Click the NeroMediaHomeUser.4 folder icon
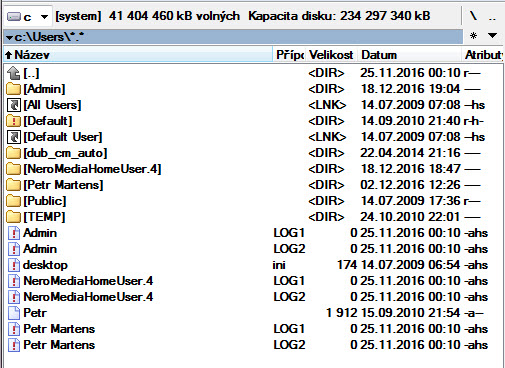The width and height of the screenshot is (505, 368). point(14,169)
